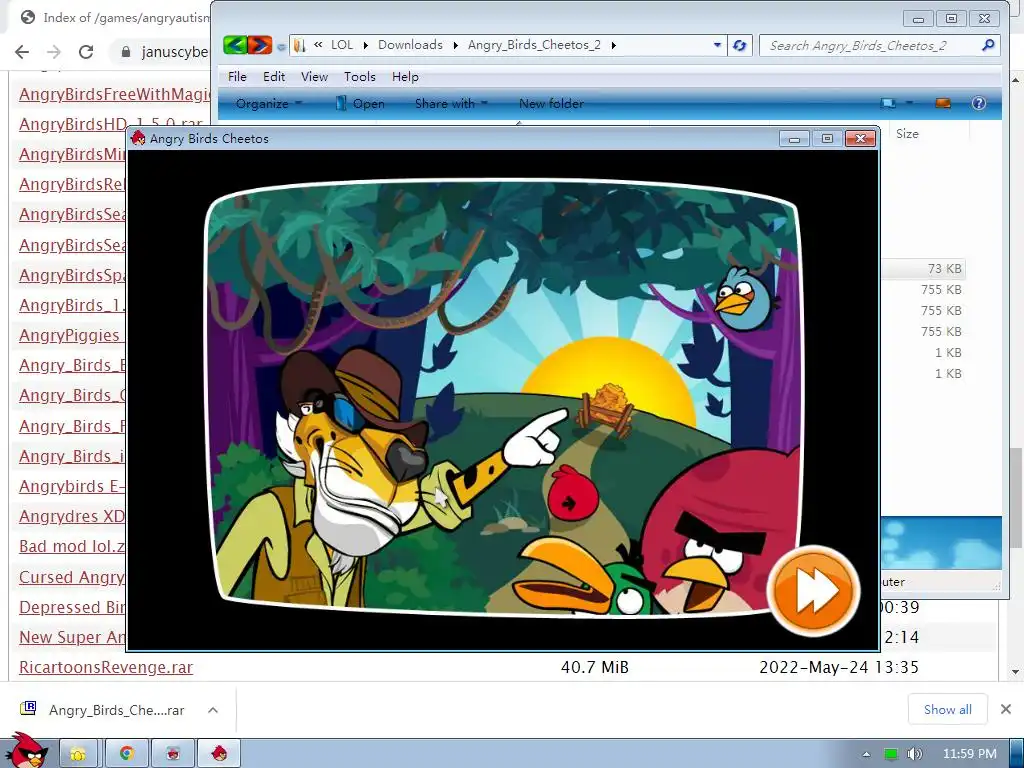Click the folder icon in Explorer address bar
The image size is (1024, 768).
300,45
